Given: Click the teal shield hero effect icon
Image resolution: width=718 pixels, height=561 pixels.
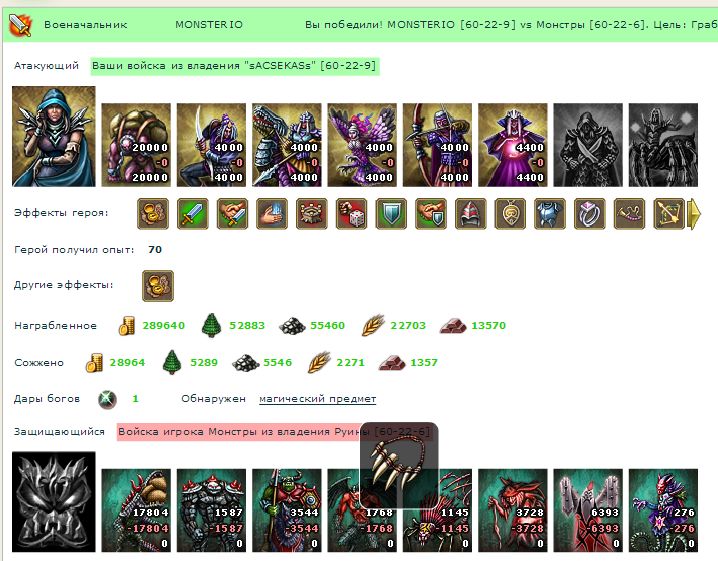Looking at the screenshot, I should [x=392, y=213].
